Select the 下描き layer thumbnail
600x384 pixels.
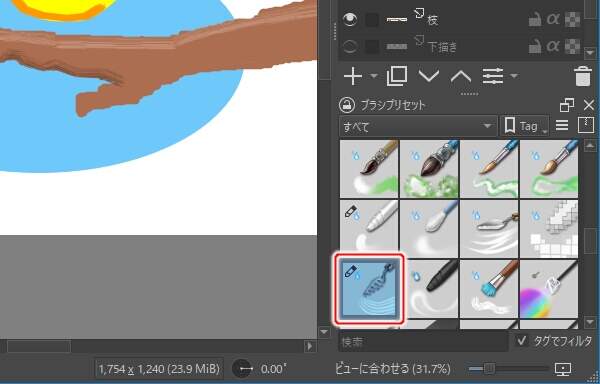pos(396,47)
